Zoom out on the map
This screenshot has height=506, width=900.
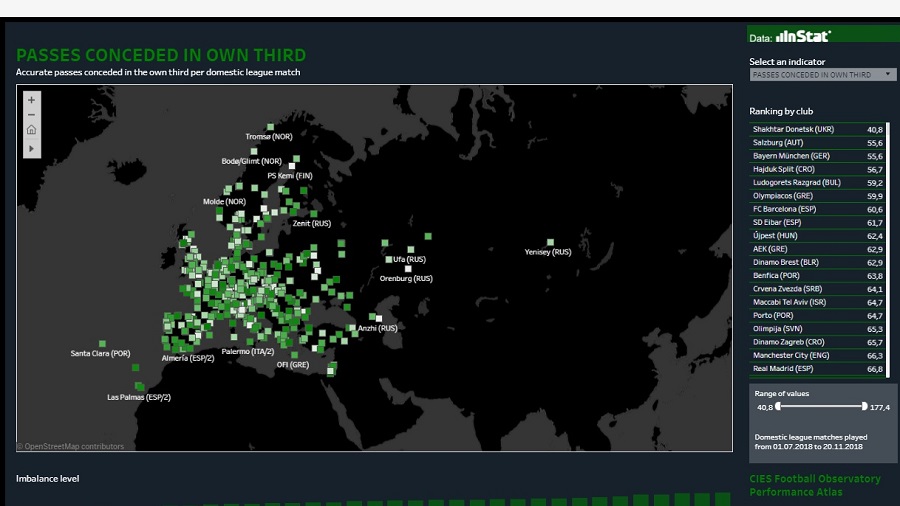click(32, 115)
